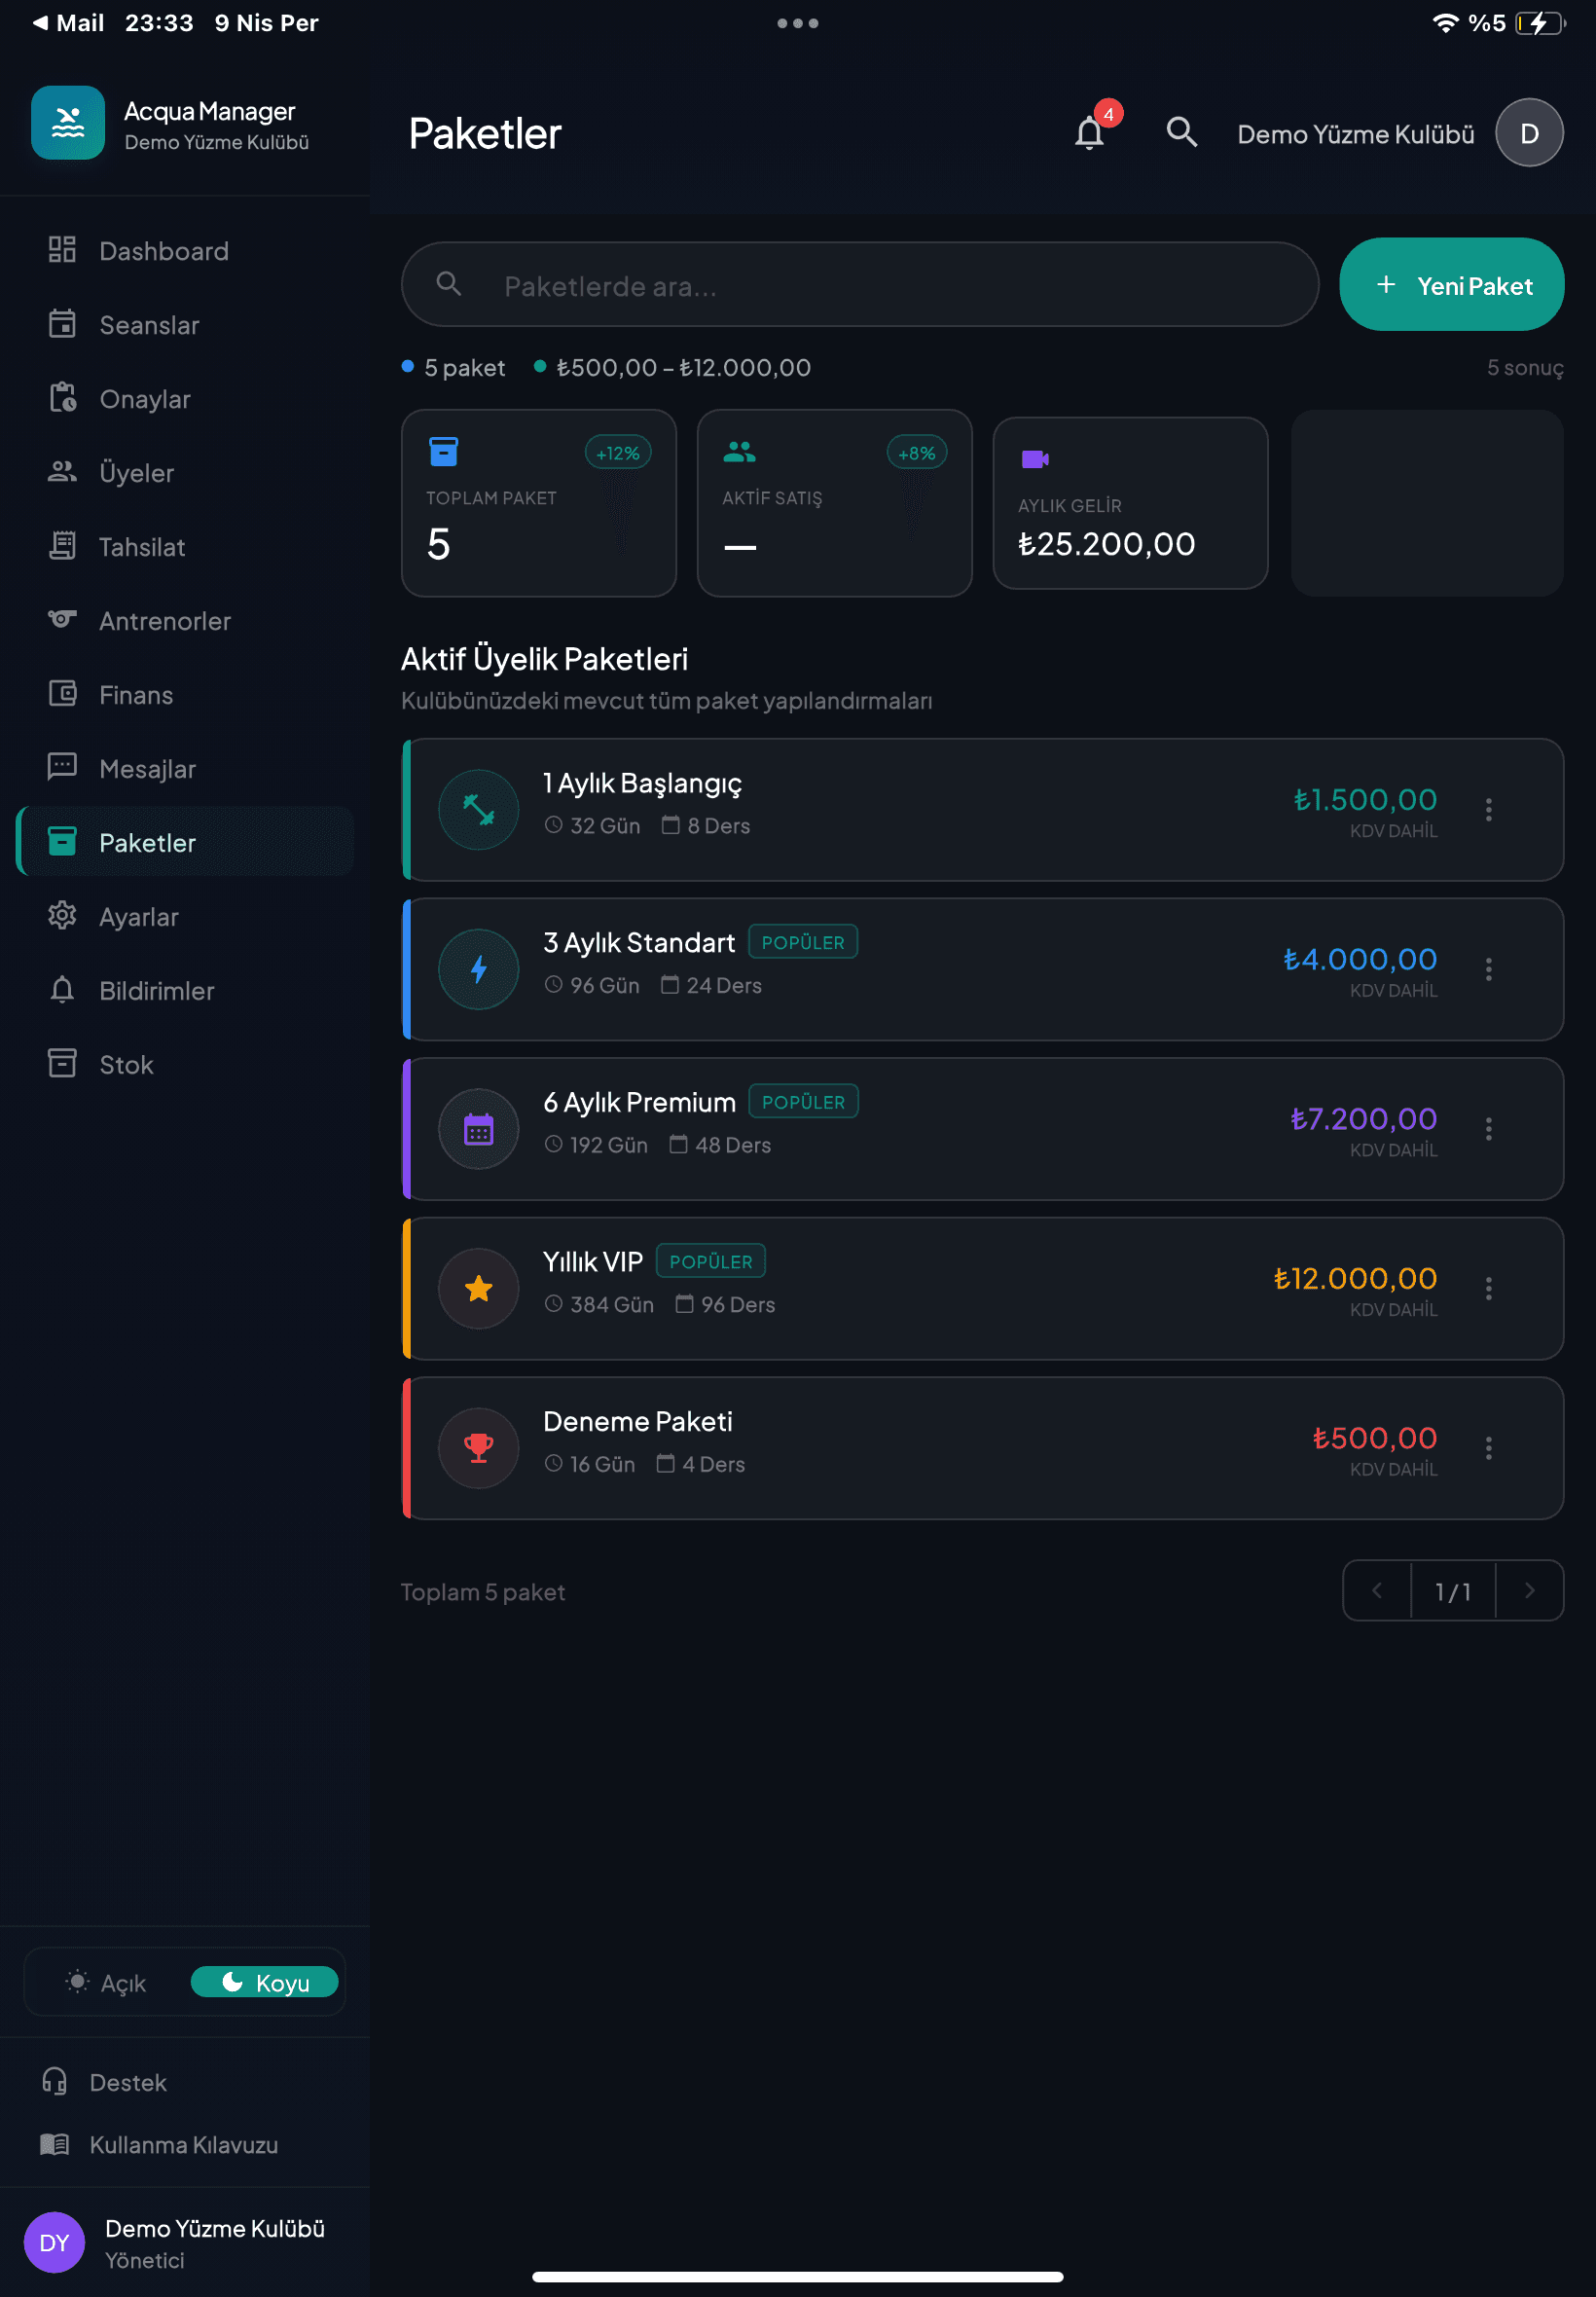Viewport: 1596px width, 2297px height.
Task: Click the dumbbell icon of 1 Aylık Başlangıç
Action: (478, 809)
